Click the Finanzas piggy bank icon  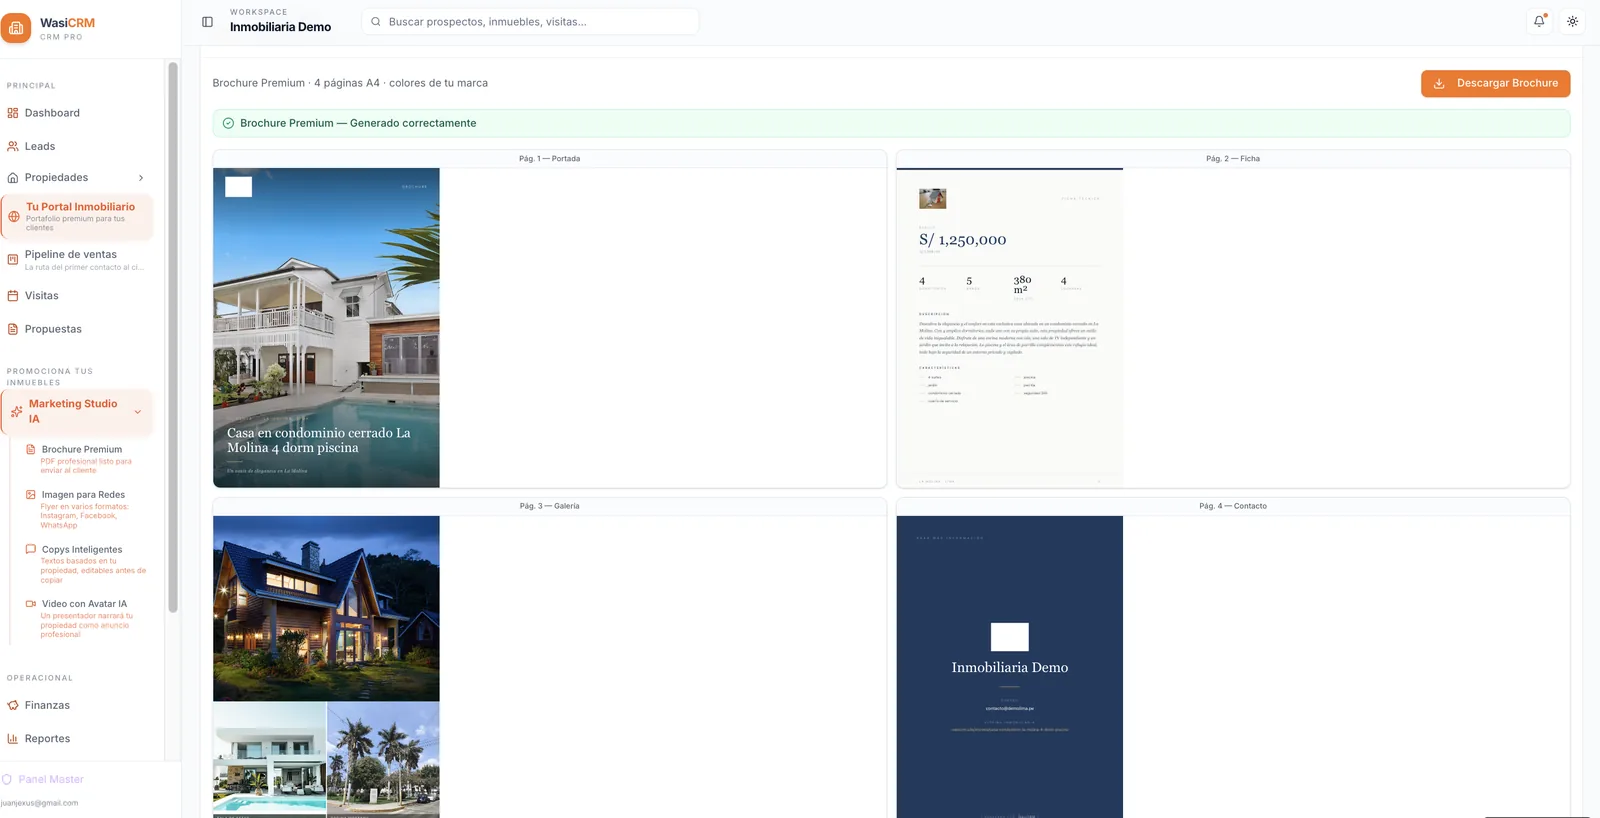pyautogui.click(x=13, y=705)
